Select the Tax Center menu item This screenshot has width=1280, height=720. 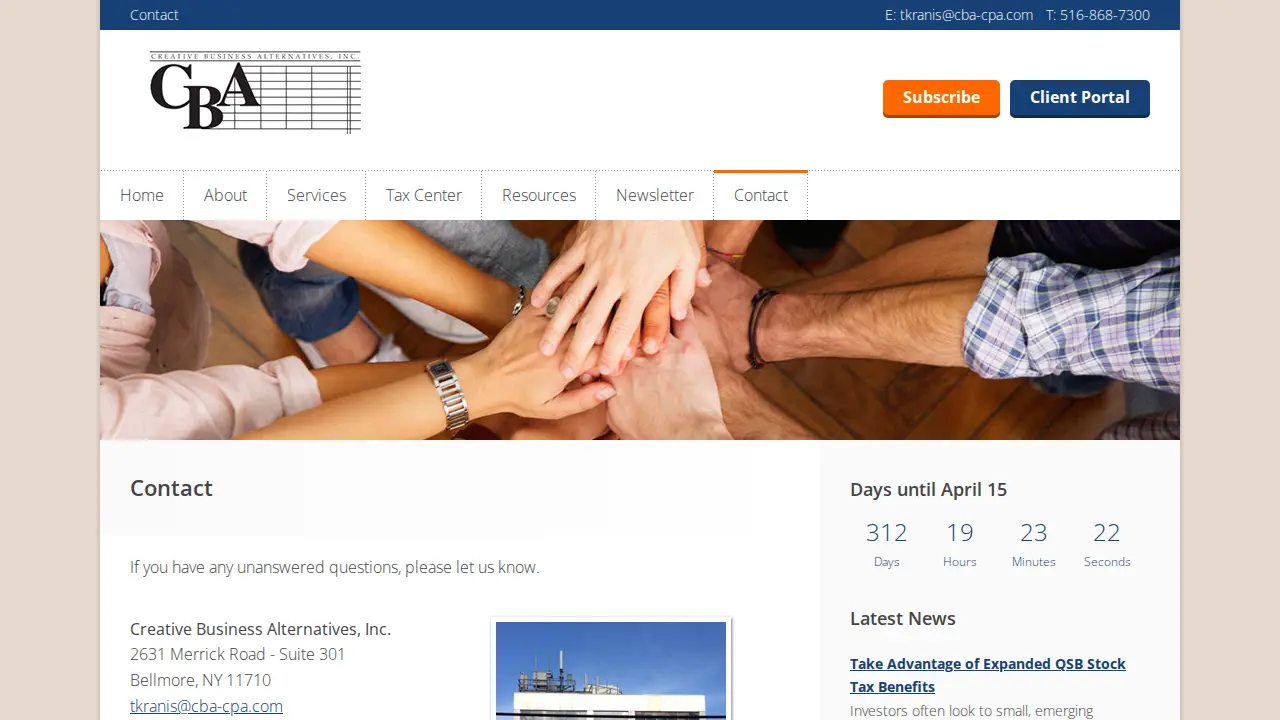(x=424, y=195)
